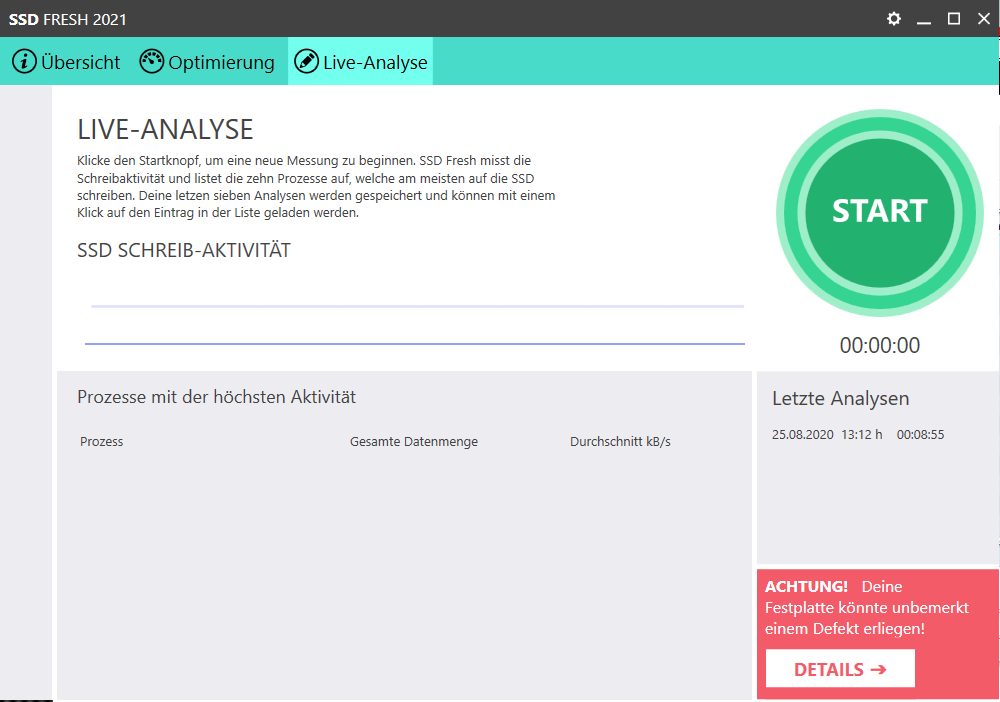The image size is (1000, 702).
Task: Click the info icon beside Übersicht
Action: (x=24, y=62)
